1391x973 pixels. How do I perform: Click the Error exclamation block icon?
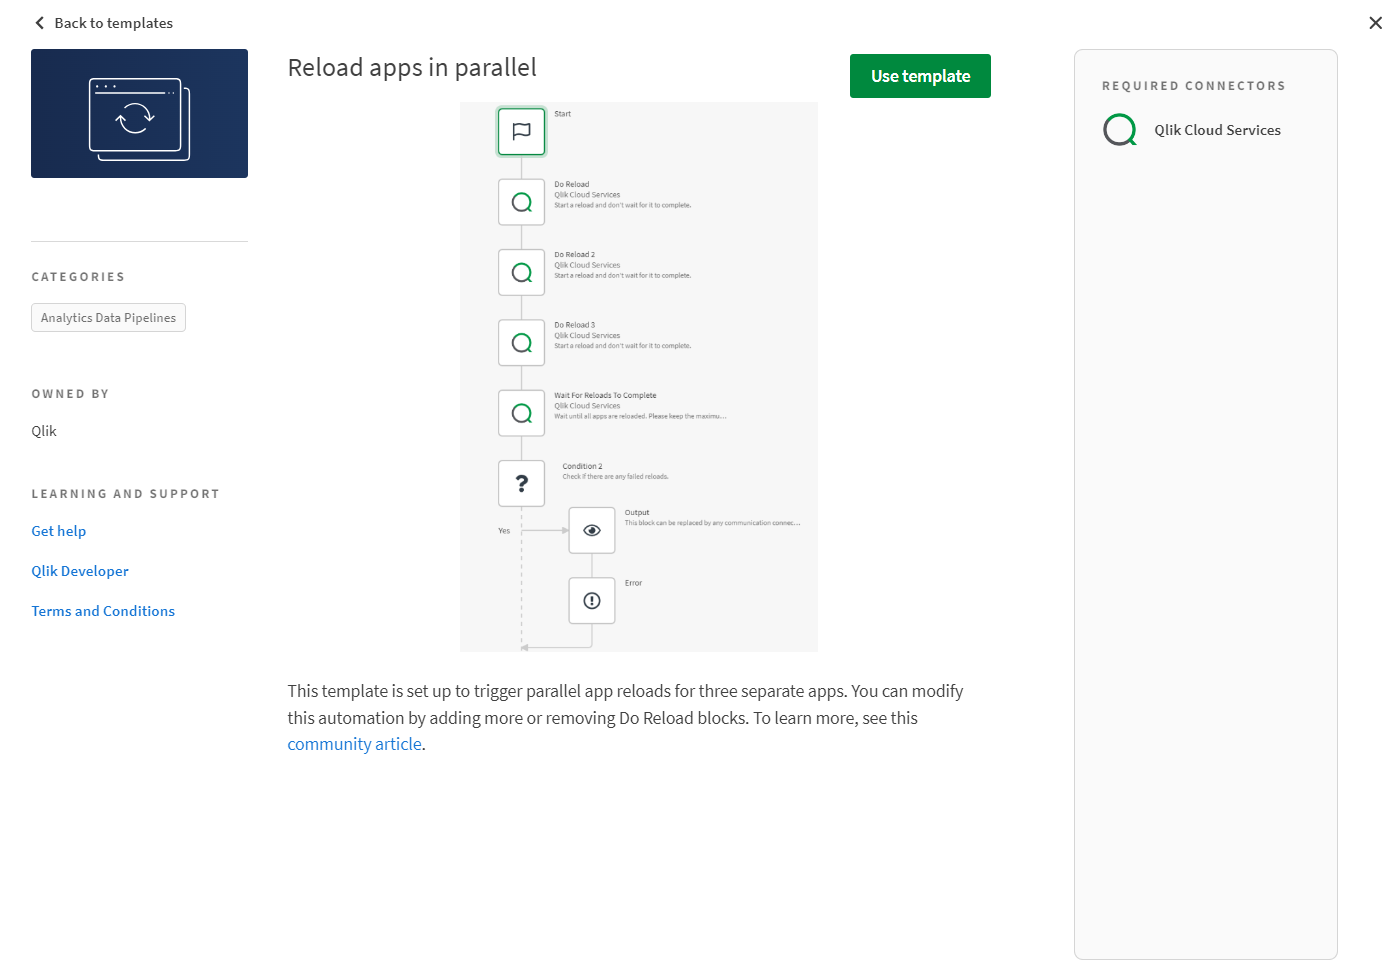pyautogui.click(x=592, y=601)
